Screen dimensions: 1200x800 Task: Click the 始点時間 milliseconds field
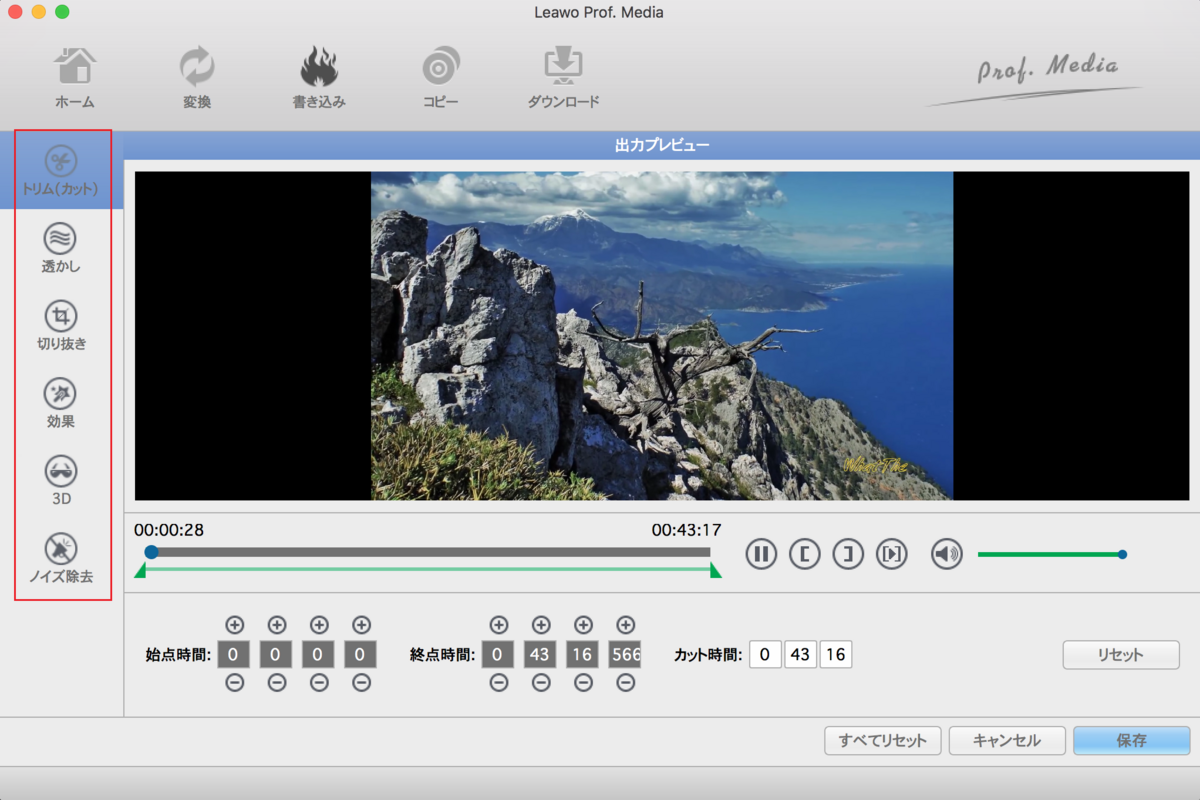(360, 655)
